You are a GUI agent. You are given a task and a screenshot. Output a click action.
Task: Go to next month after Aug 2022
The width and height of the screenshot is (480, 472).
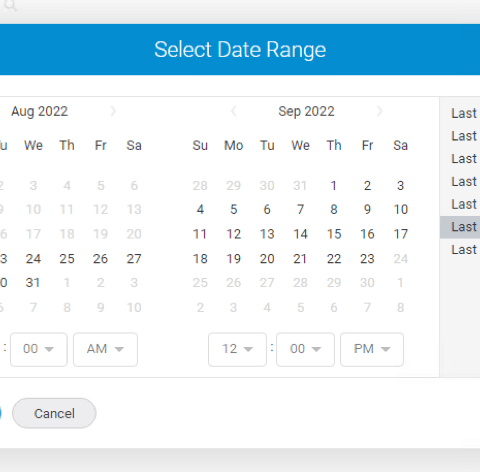click(113, 111)
